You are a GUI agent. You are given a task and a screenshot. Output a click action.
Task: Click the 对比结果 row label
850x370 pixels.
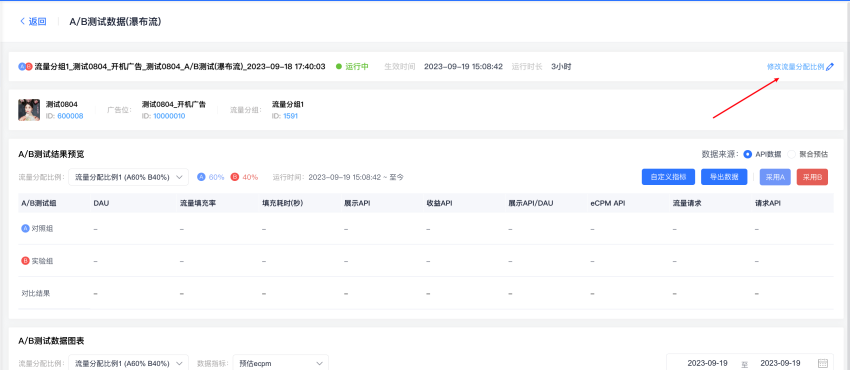[x=37, y=294]
